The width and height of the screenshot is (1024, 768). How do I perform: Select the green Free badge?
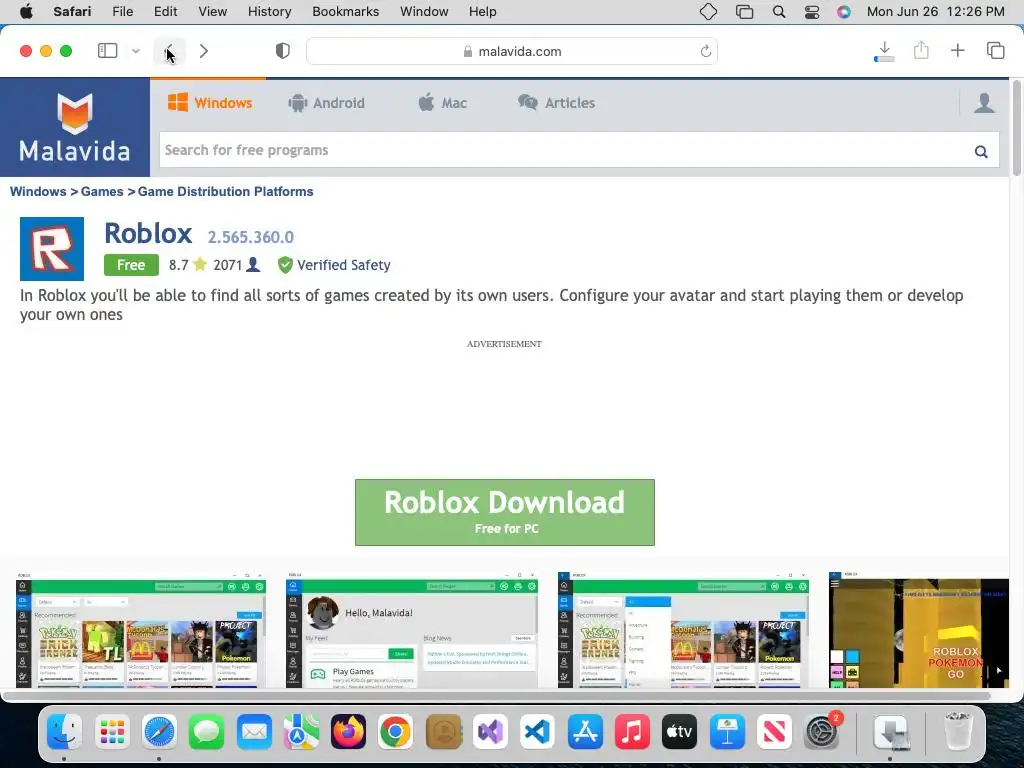[x=131, y=264]
